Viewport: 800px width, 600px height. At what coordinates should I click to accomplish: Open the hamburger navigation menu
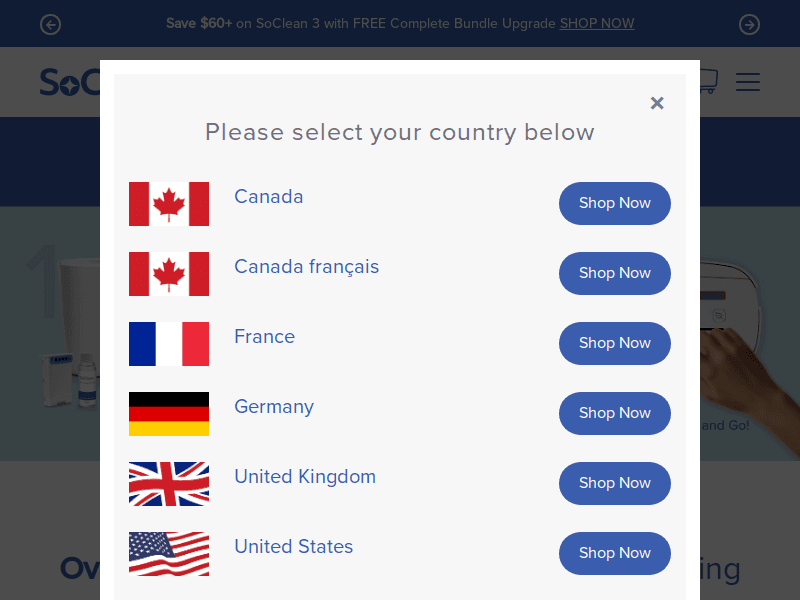click(x=747, y=82)
